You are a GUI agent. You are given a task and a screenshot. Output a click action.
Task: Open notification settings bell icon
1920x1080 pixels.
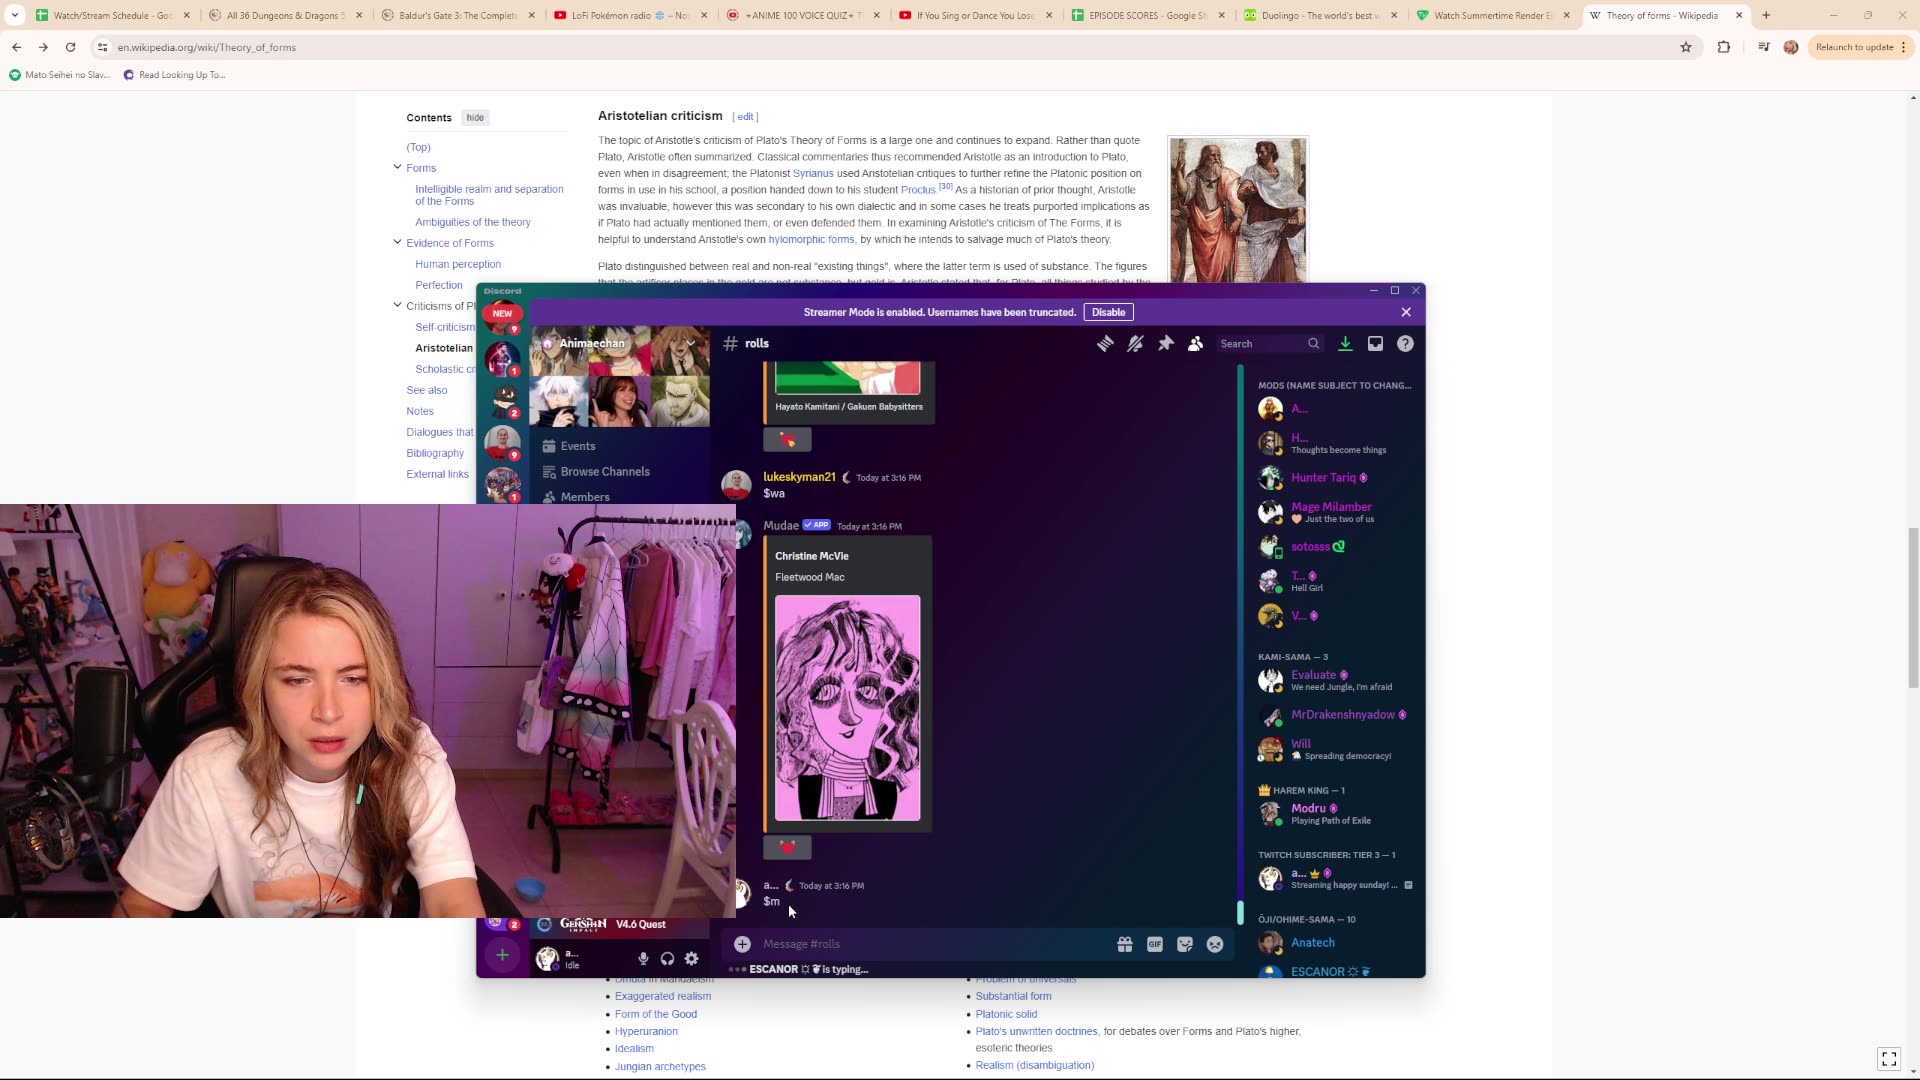1135,344
